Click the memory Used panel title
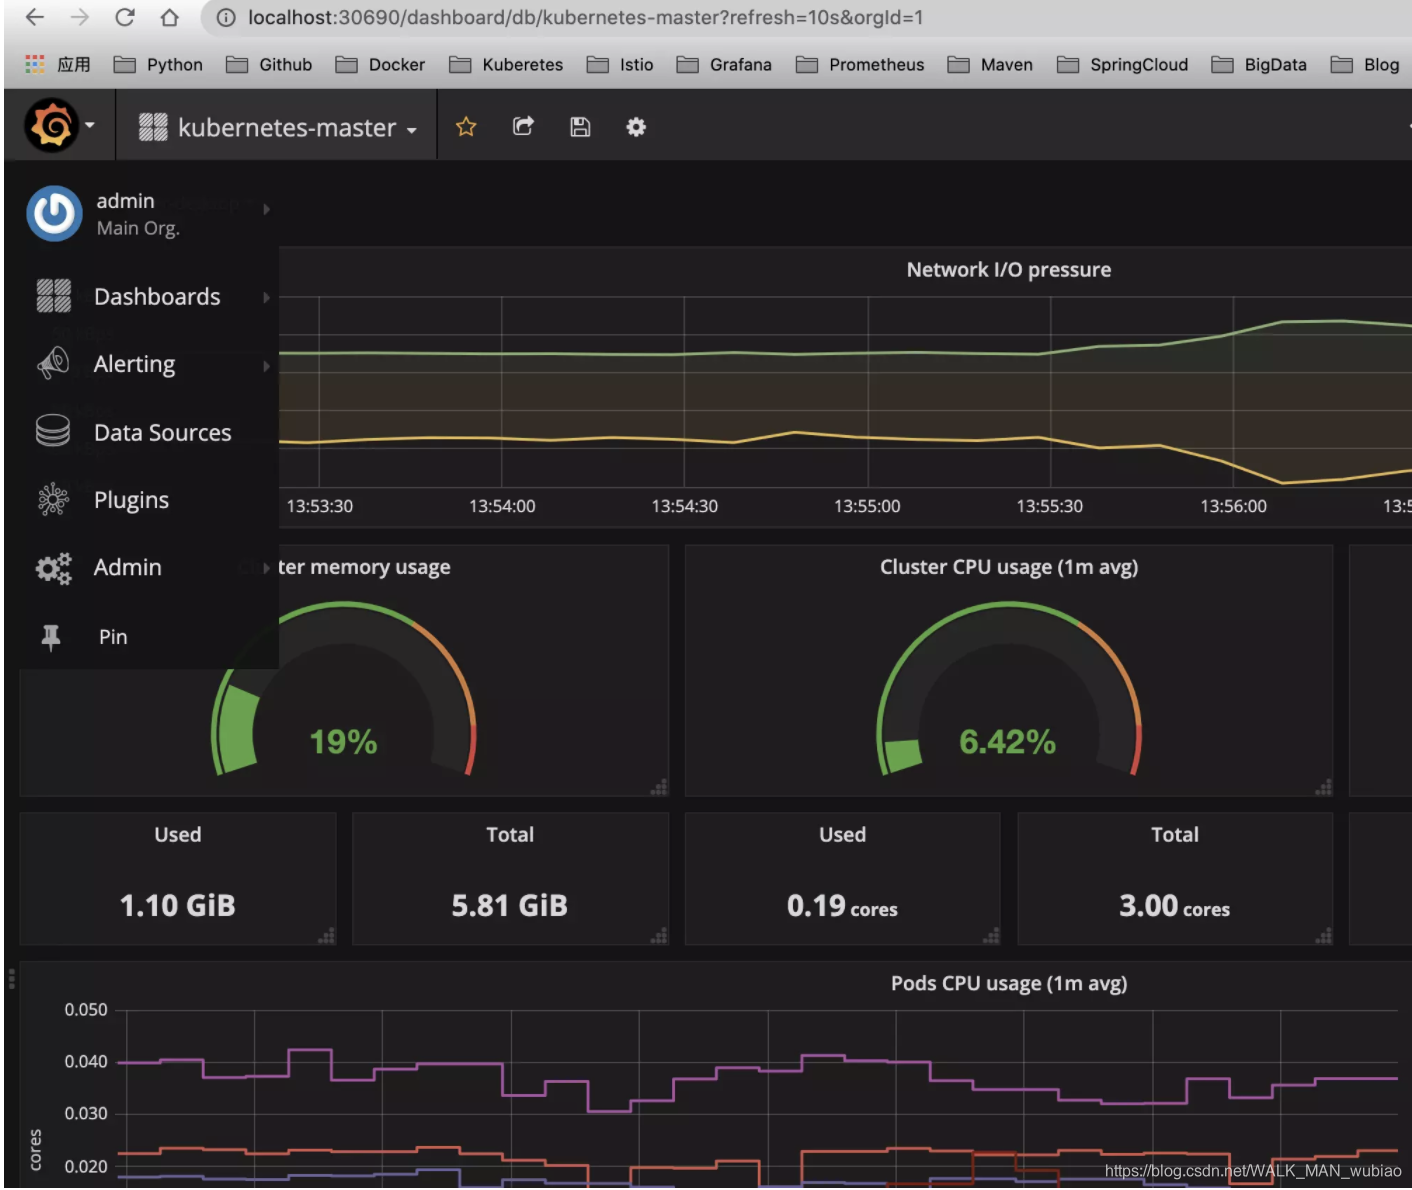This screenshot has width=1412, height=1190. 178,834
